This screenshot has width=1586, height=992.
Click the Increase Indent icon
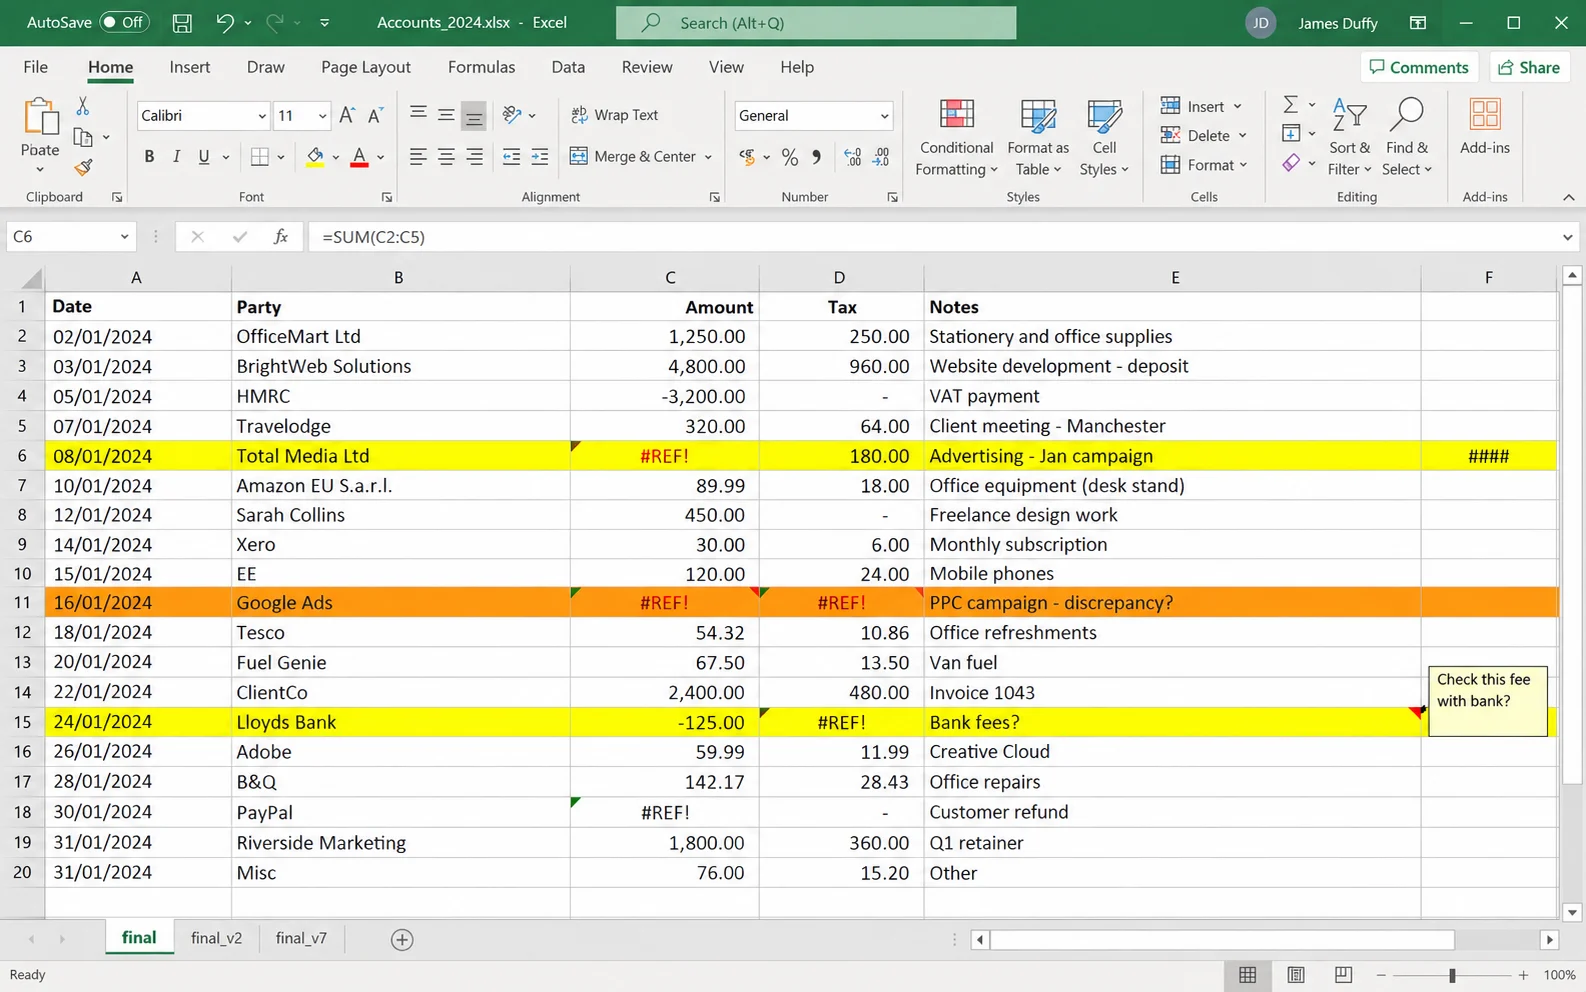(x=539, y=157)
